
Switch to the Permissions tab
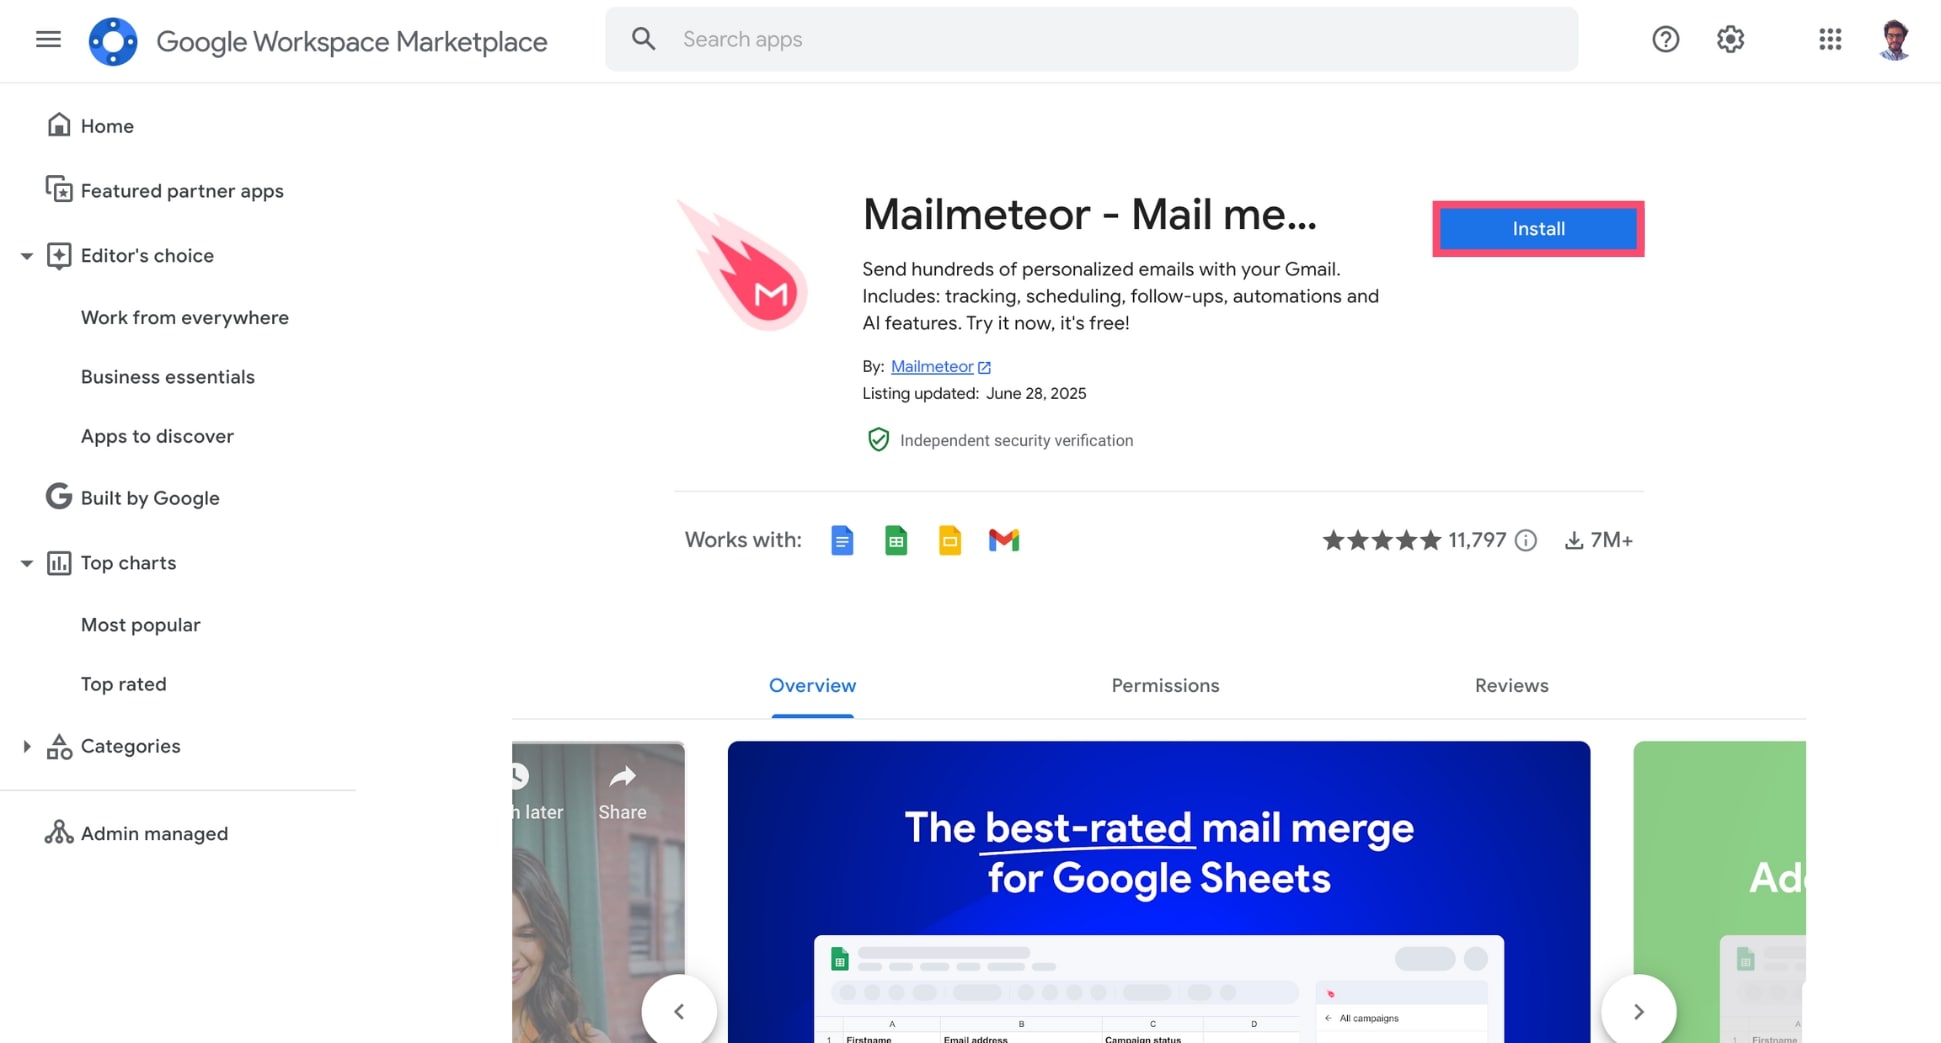click(1164, 686)
